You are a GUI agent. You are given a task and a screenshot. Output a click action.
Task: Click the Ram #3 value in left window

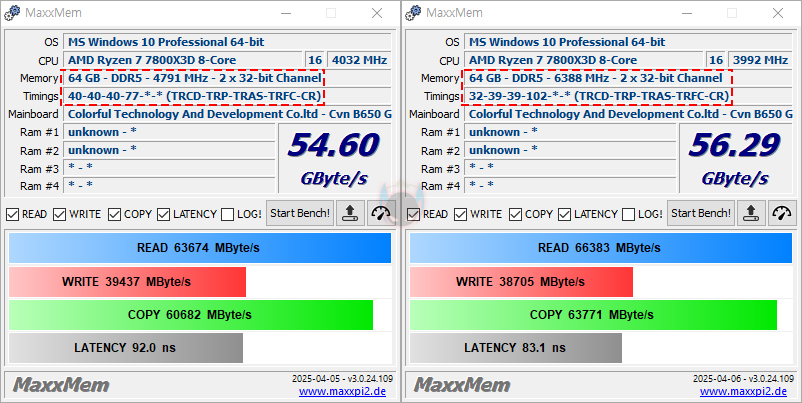[169, 168]
